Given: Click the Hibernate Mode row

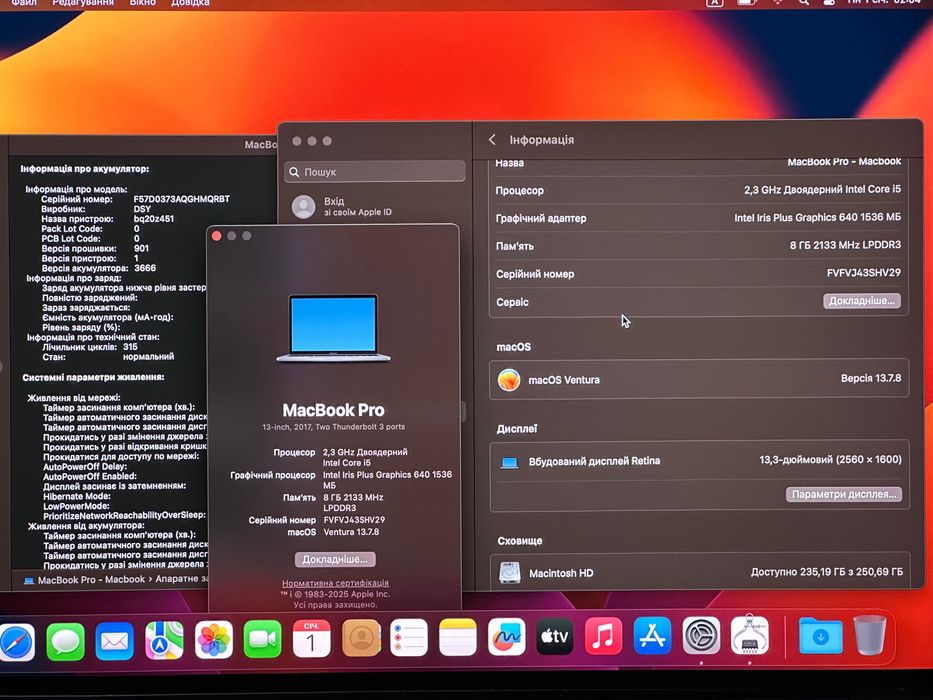Looking at the screenshot, I should click(x=77, y=496).
